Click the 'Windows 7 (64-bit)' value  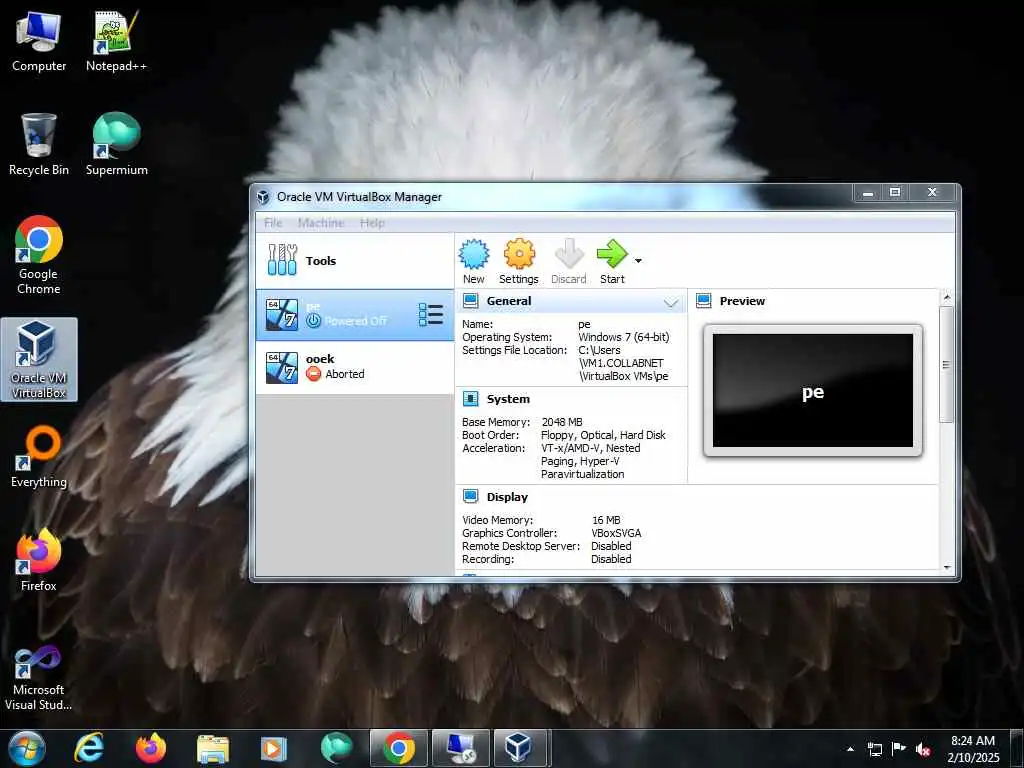pyautogui.click(x=624, y=337)
